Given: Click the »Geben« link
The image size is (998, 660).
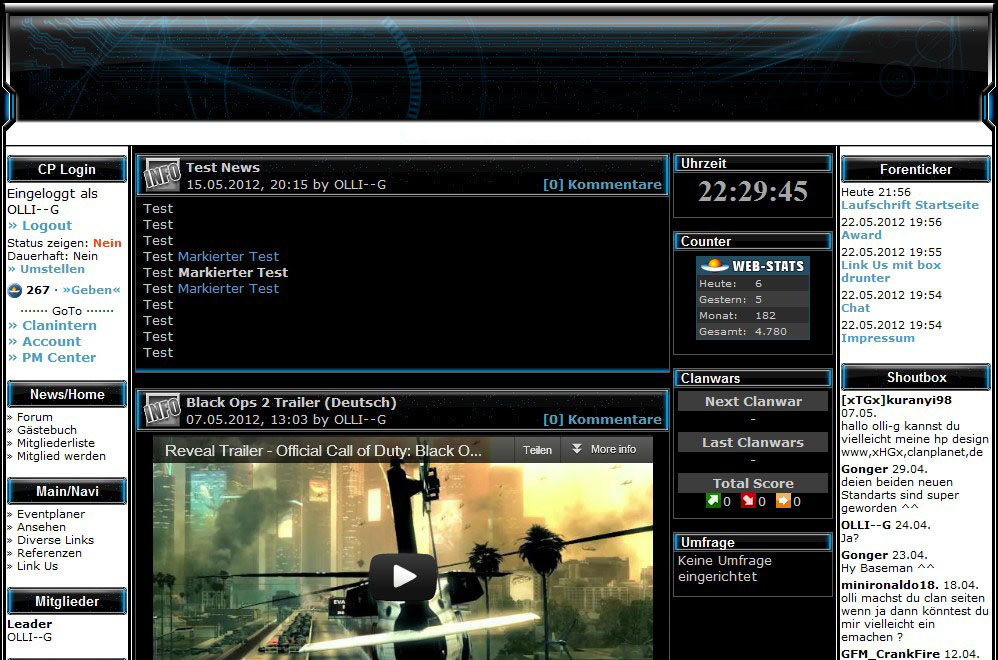Looking at the screenshot, I should click(x=92, y=290).
